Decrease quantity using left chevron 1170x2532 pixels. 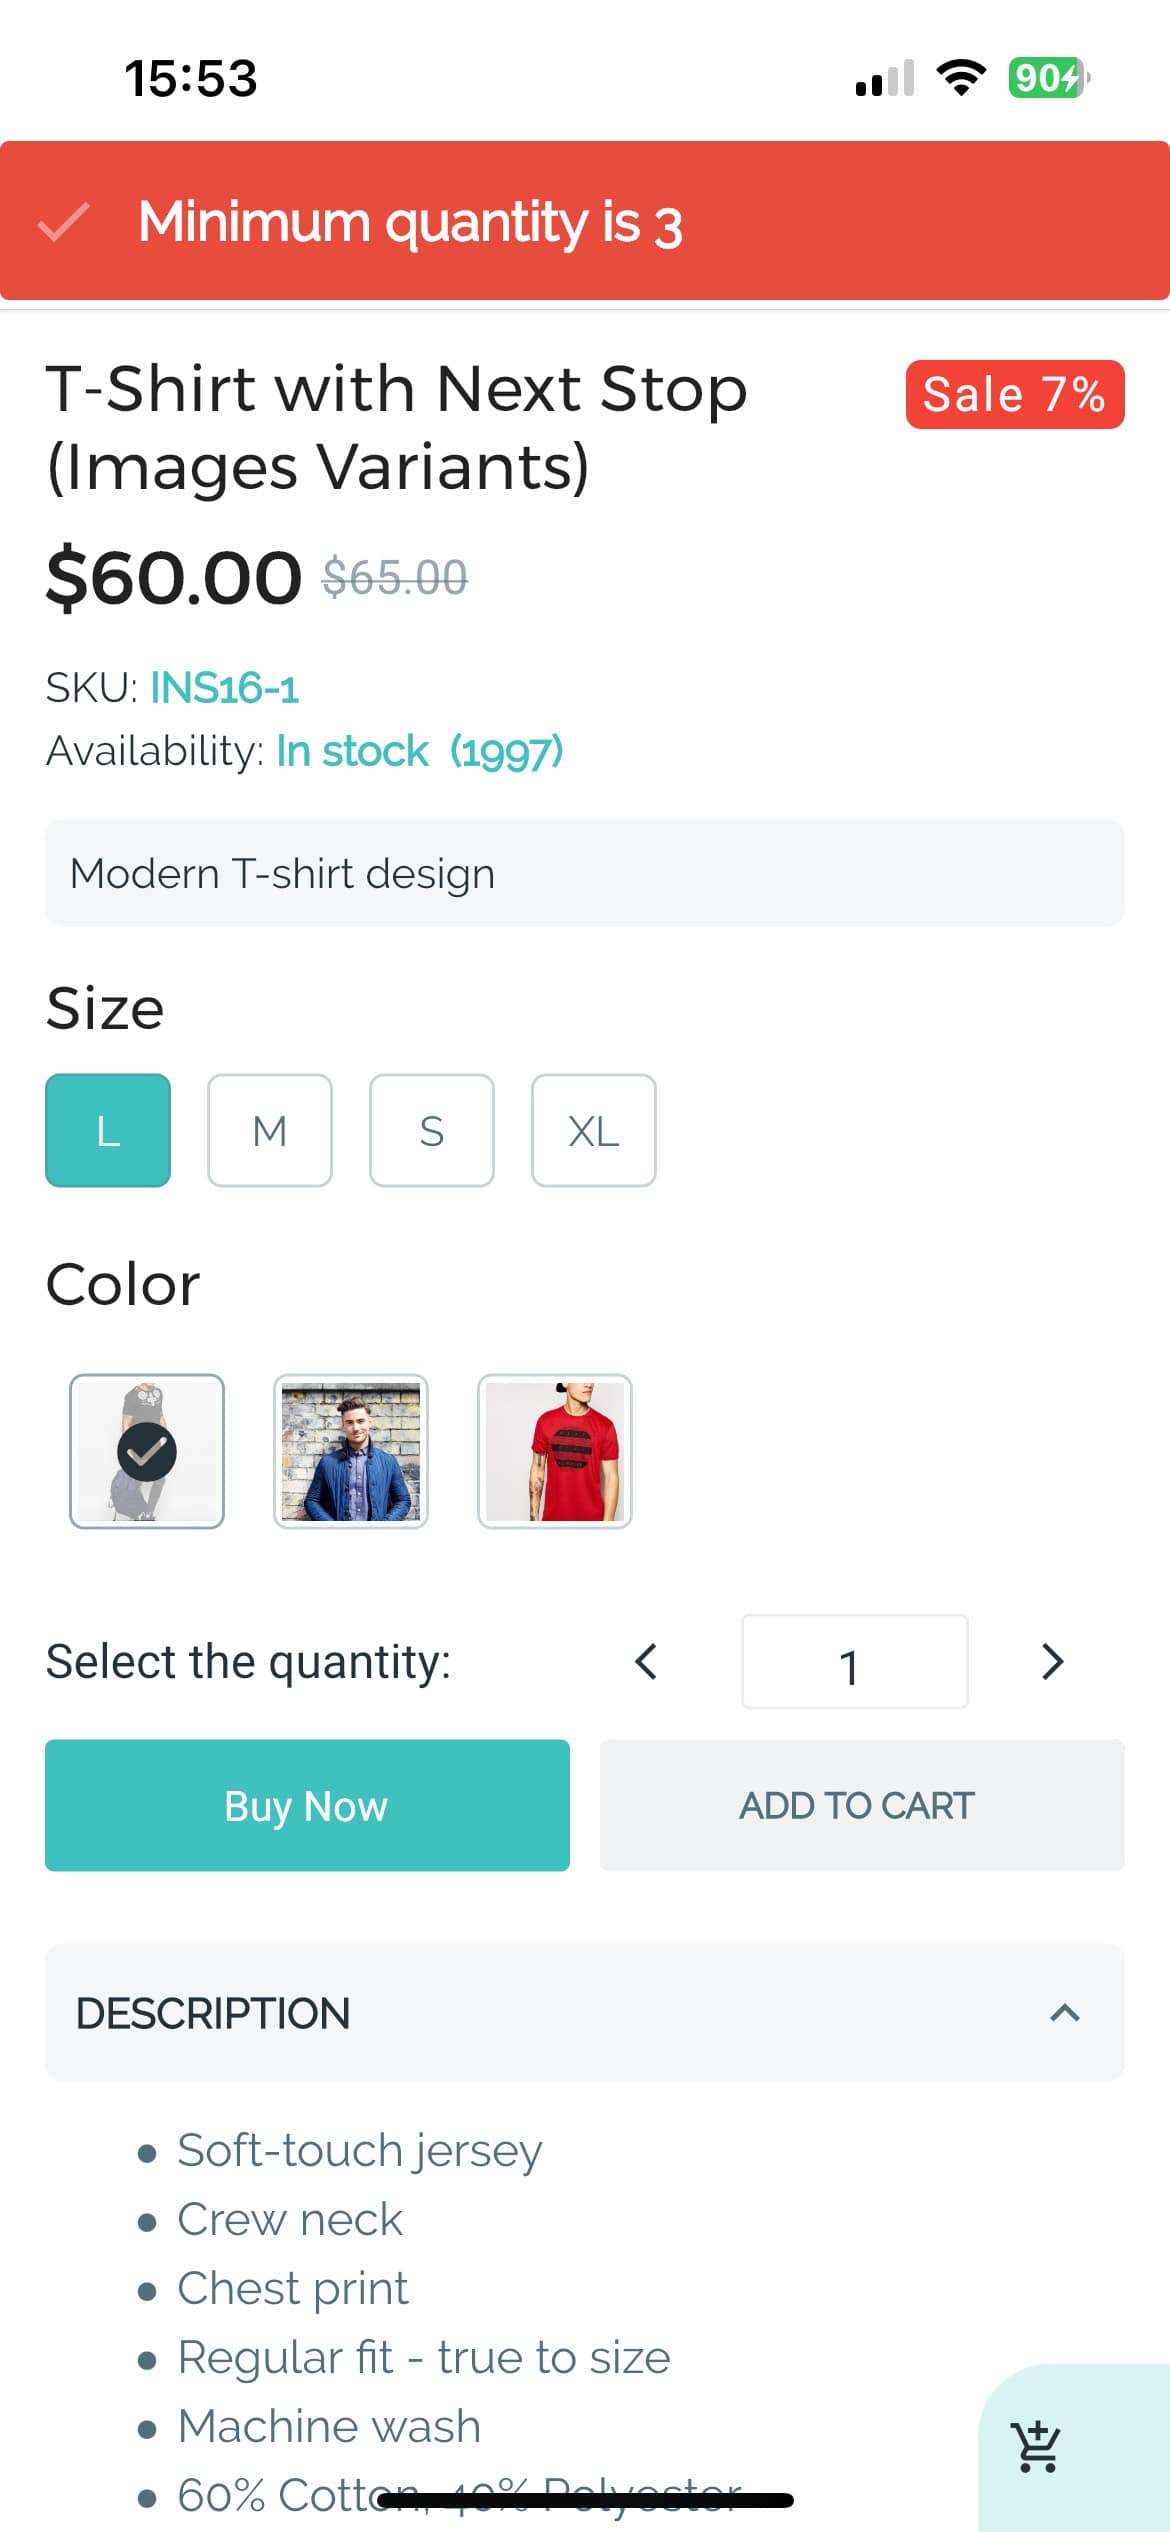[646, 1661]
